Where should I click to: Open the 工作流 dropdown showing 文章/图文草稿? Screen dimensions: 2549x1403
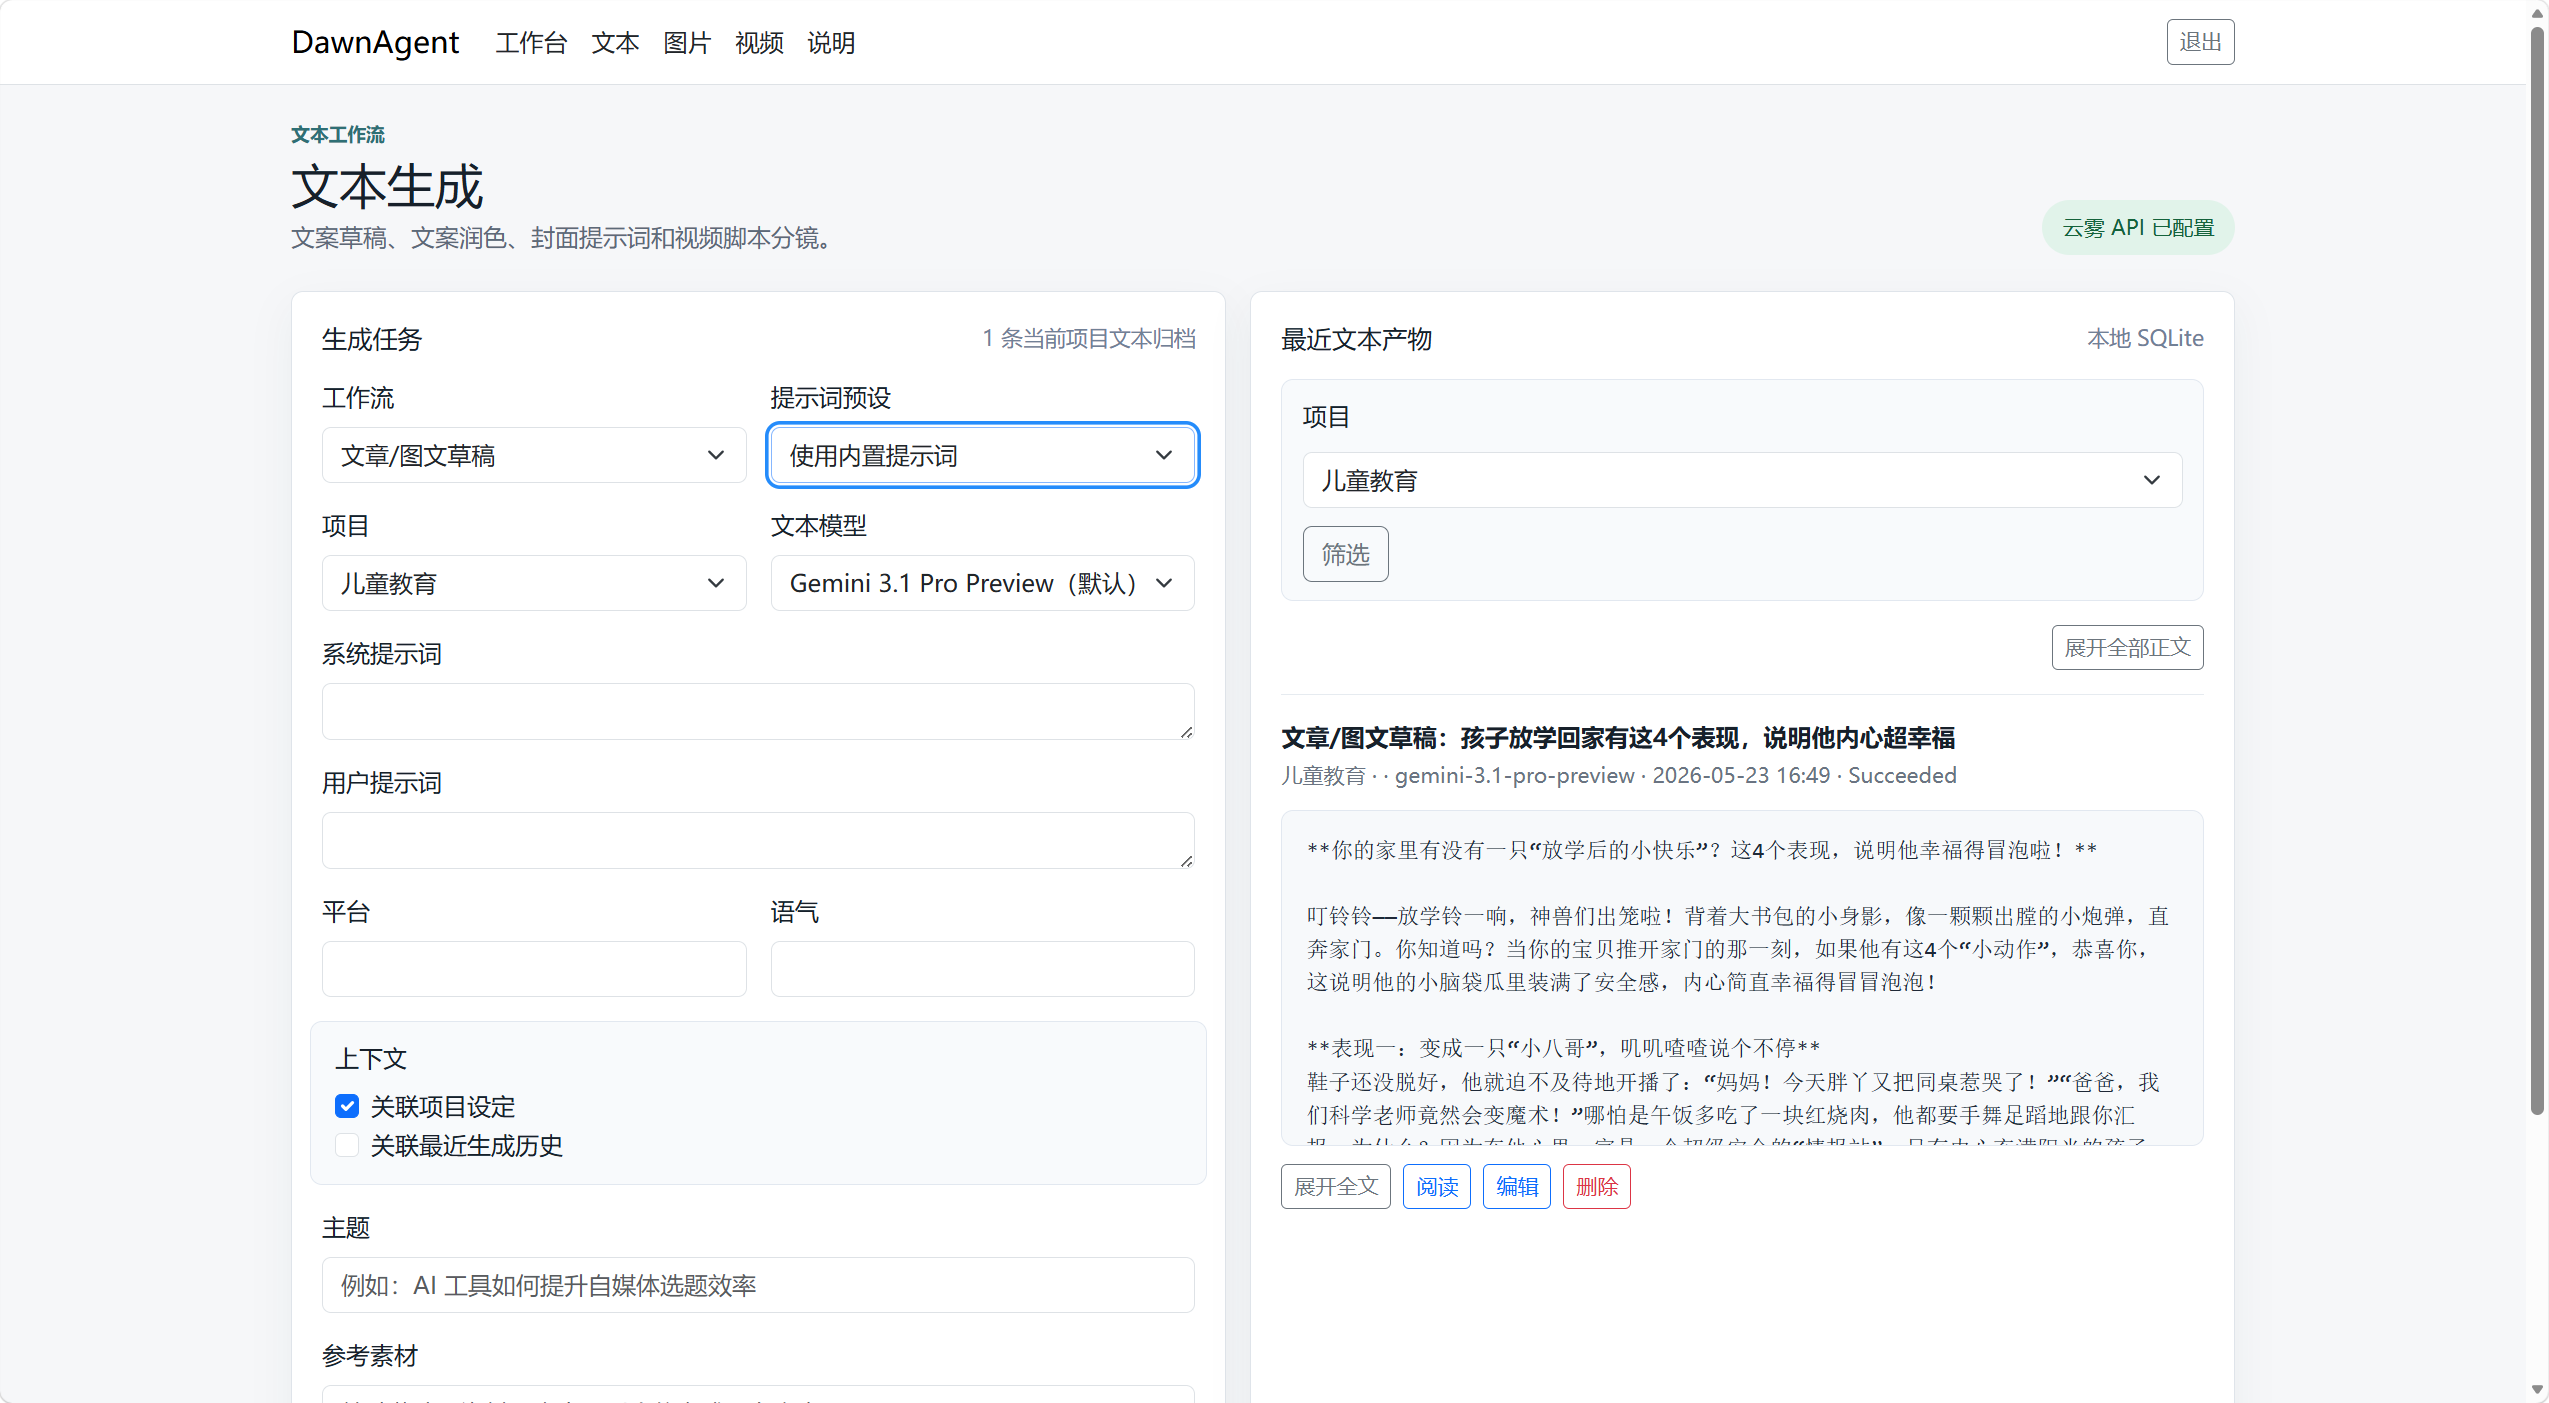(534, 455)
